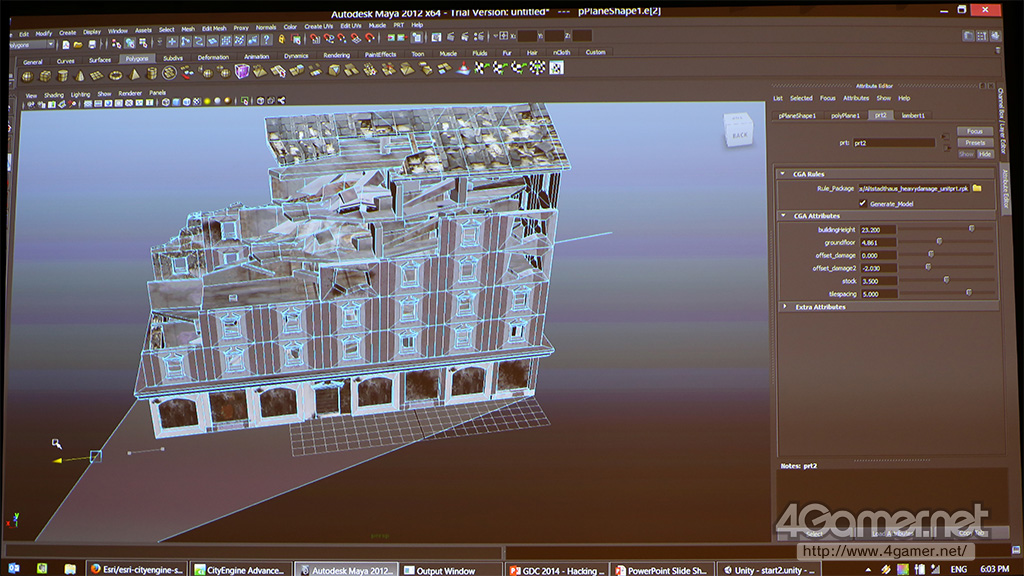Click the Presets button
The height and width of the screenshot is (576, 1024).
[975, 143]
